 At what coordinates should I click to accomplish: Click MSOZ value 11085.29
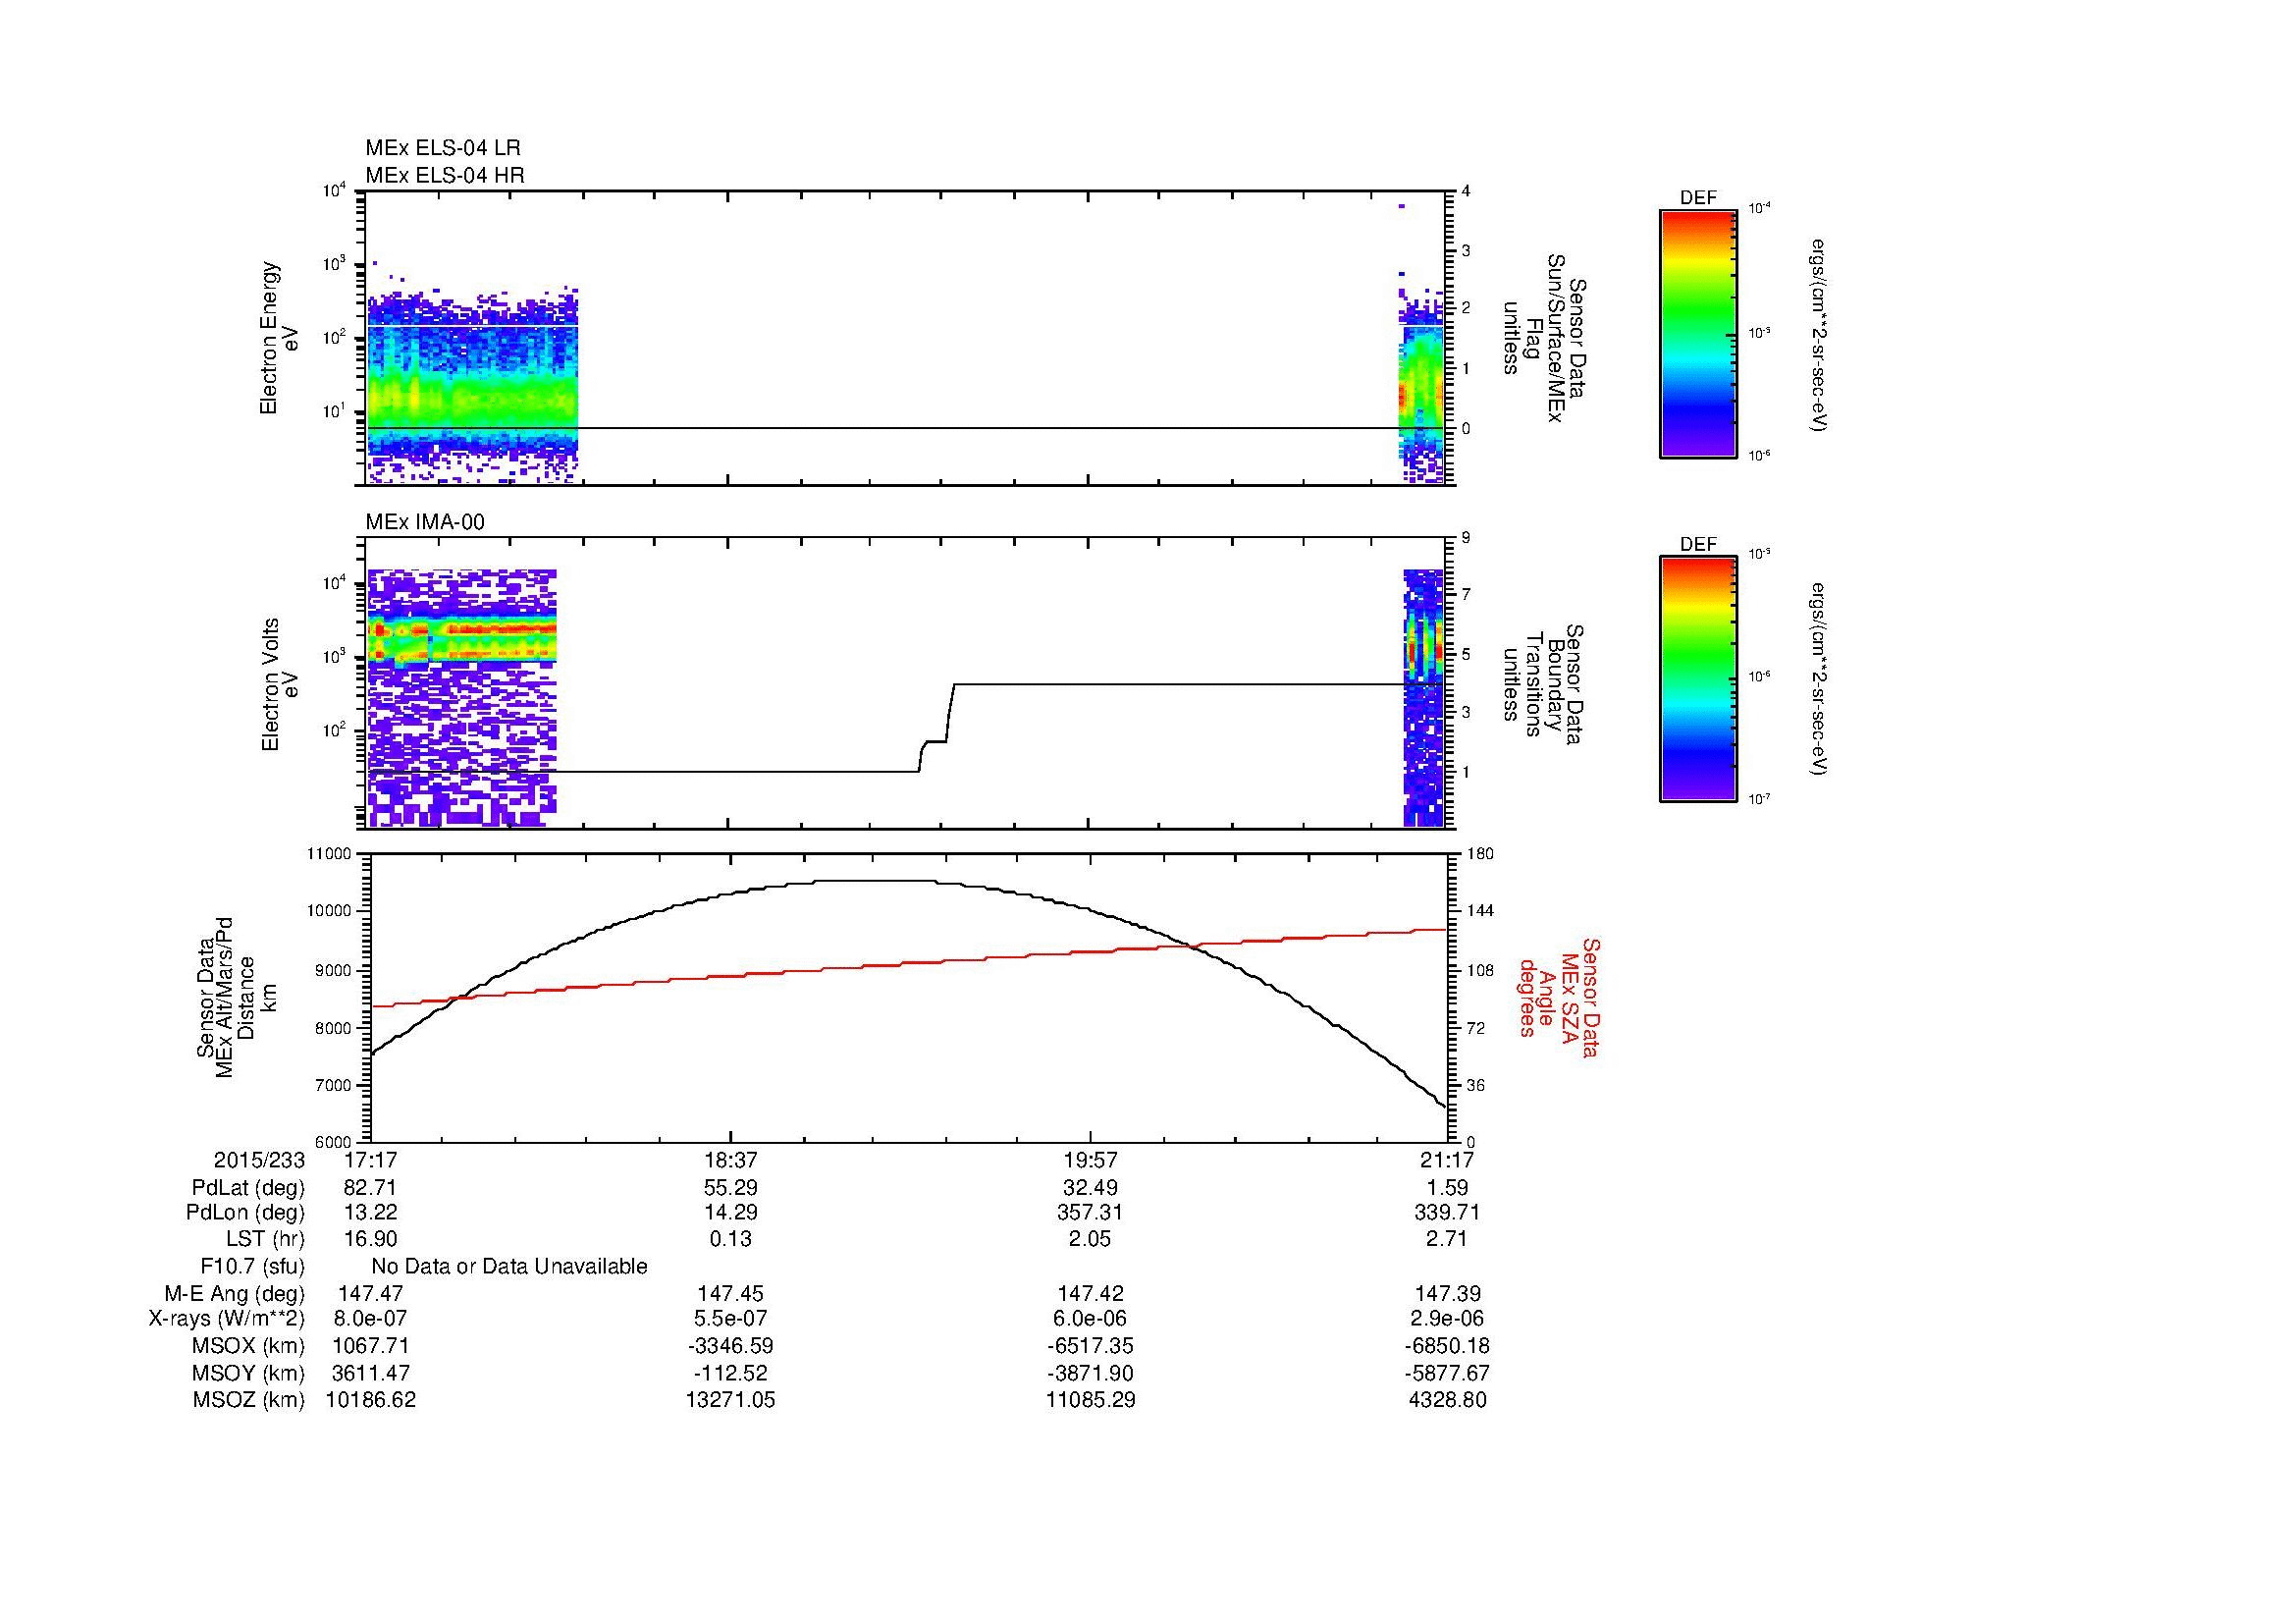pyautogui.click(x=1091, y=1400)
